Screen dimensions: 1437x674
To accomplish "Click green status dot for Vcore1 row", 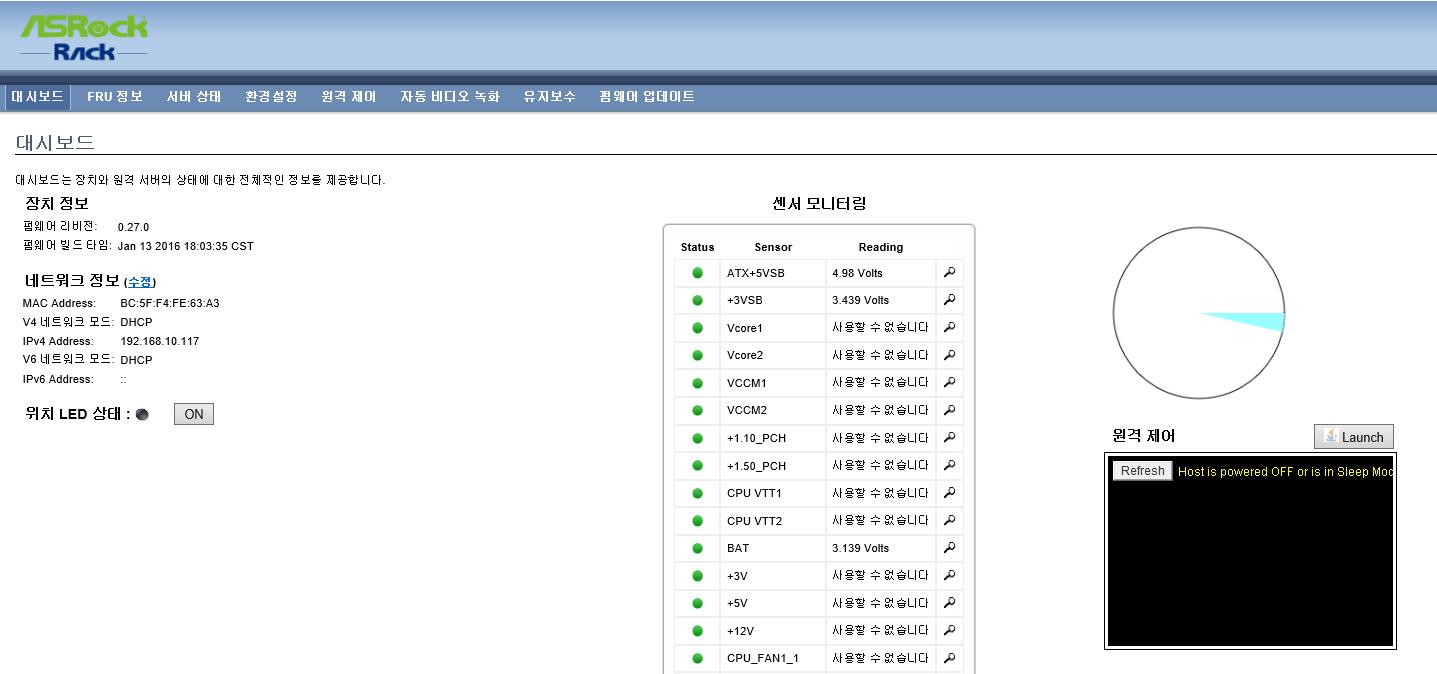I will coord(697,328).
